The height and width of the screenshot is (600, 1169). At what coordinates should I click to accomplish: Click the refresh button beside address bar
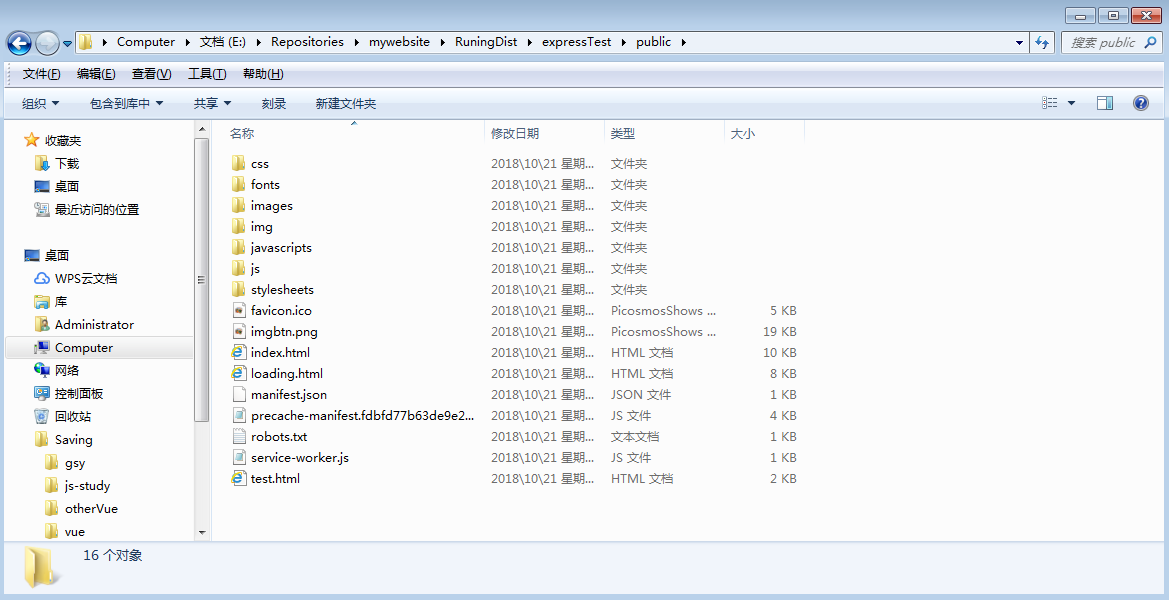pyautogui.click(x=1042, y=42)
